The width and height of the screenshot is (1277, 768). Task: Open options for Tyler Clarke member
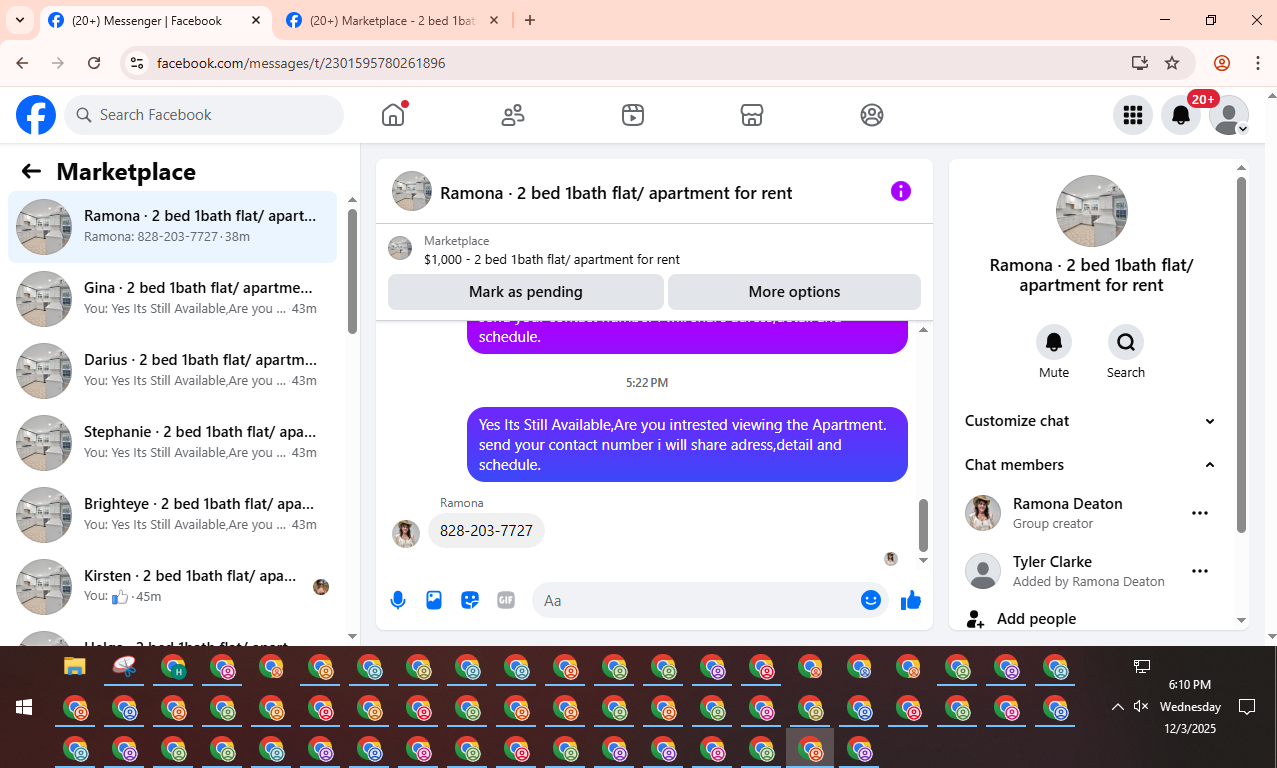tap(1200, 571)
